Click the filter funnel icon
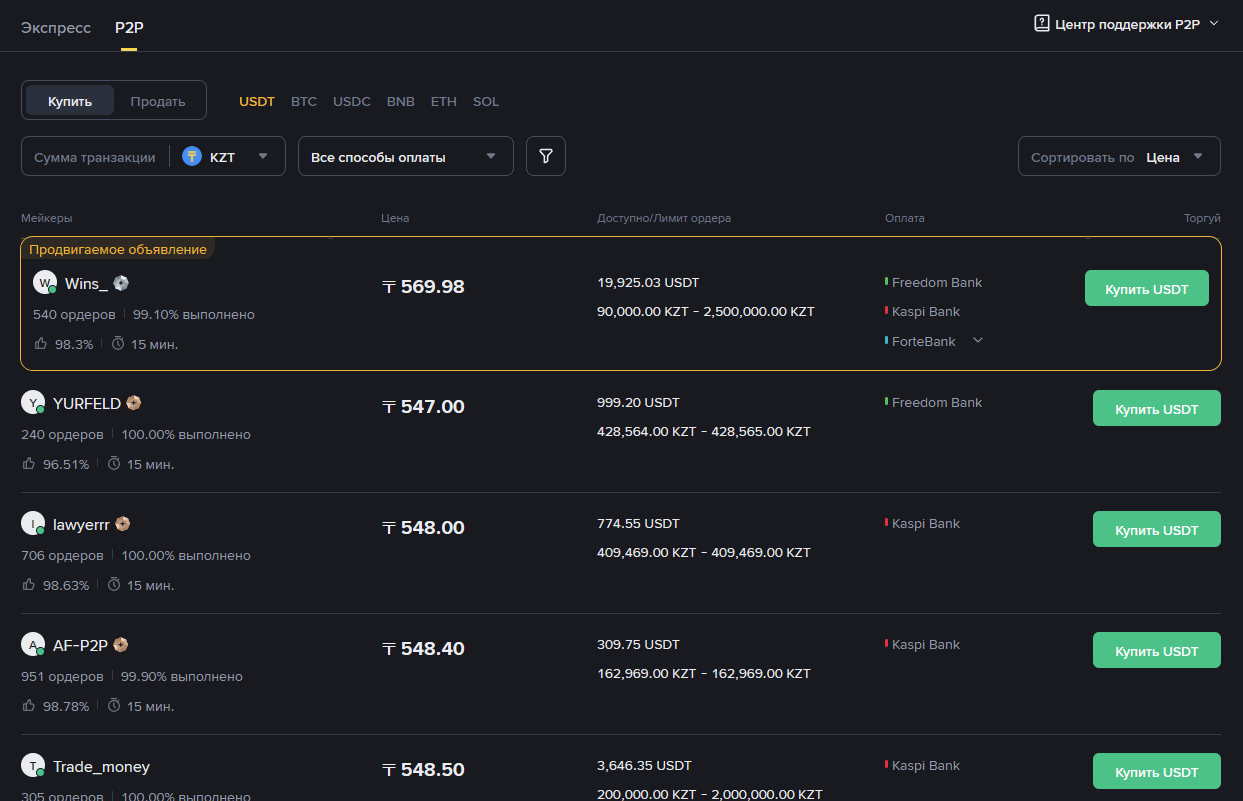The height and width of the screenshot is (801, 1243). (546, 156)
